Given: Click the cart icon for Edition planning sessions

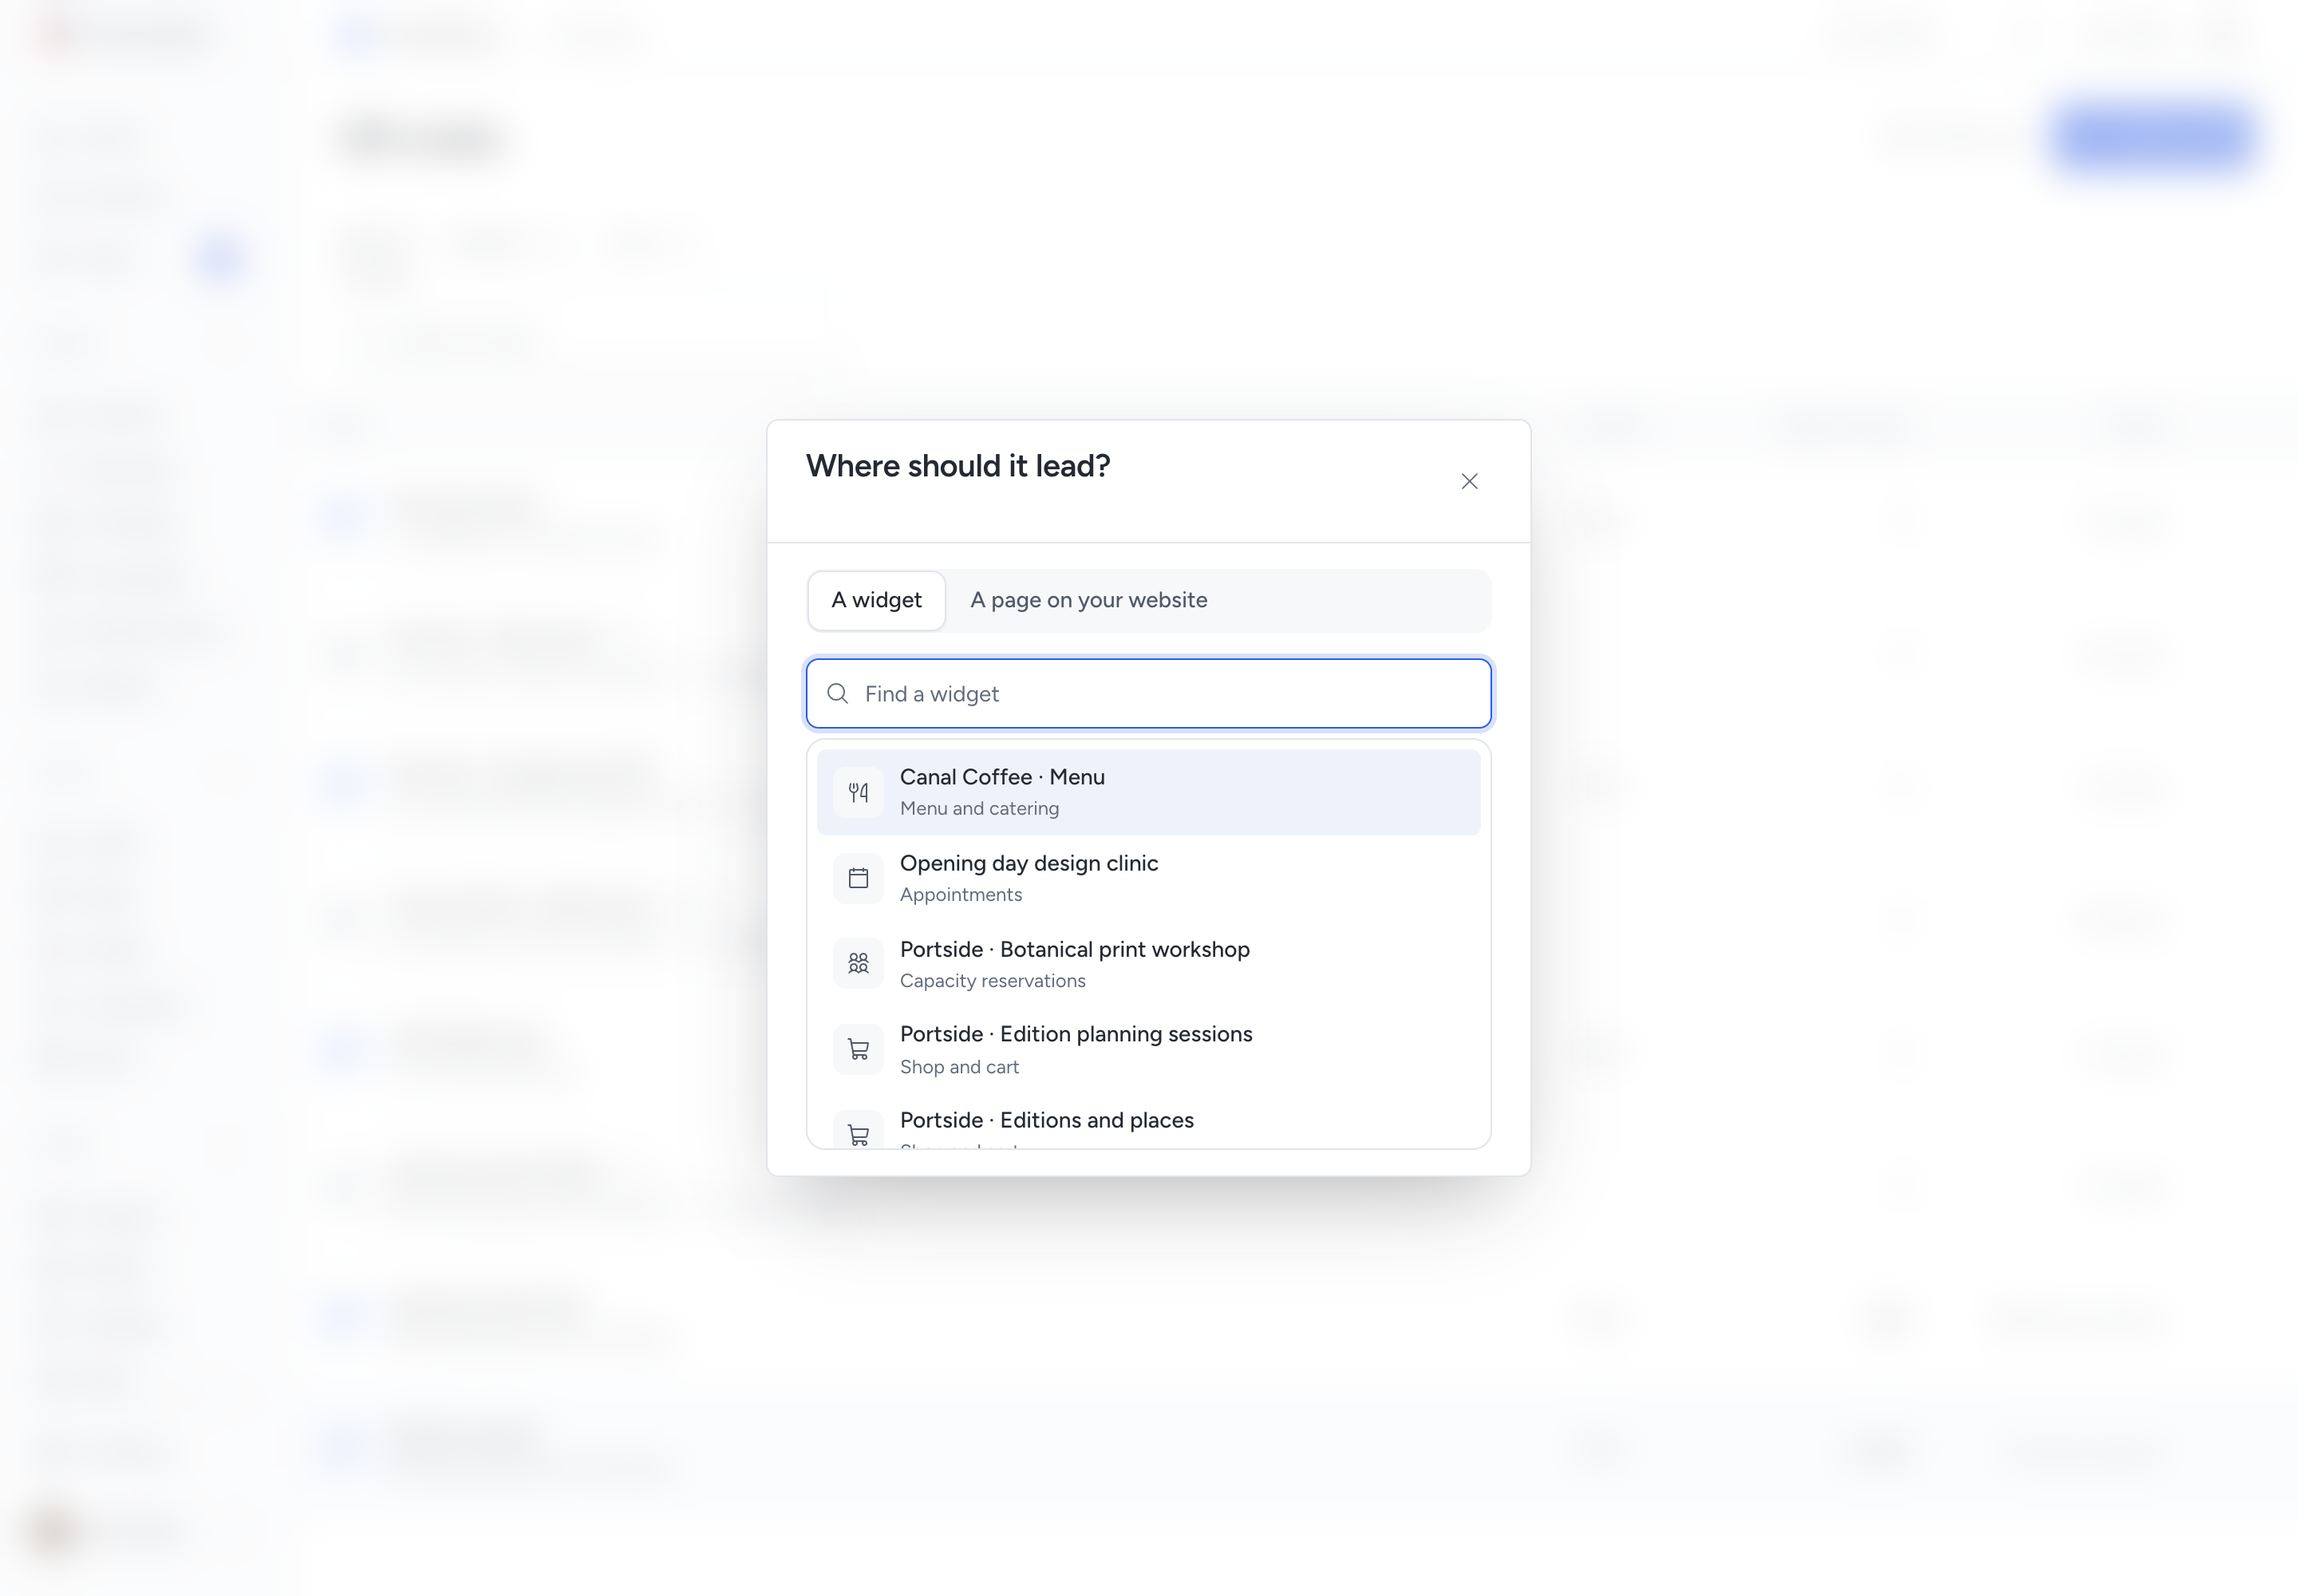Looking at the screenshot, I should (x=858, y=1049).
